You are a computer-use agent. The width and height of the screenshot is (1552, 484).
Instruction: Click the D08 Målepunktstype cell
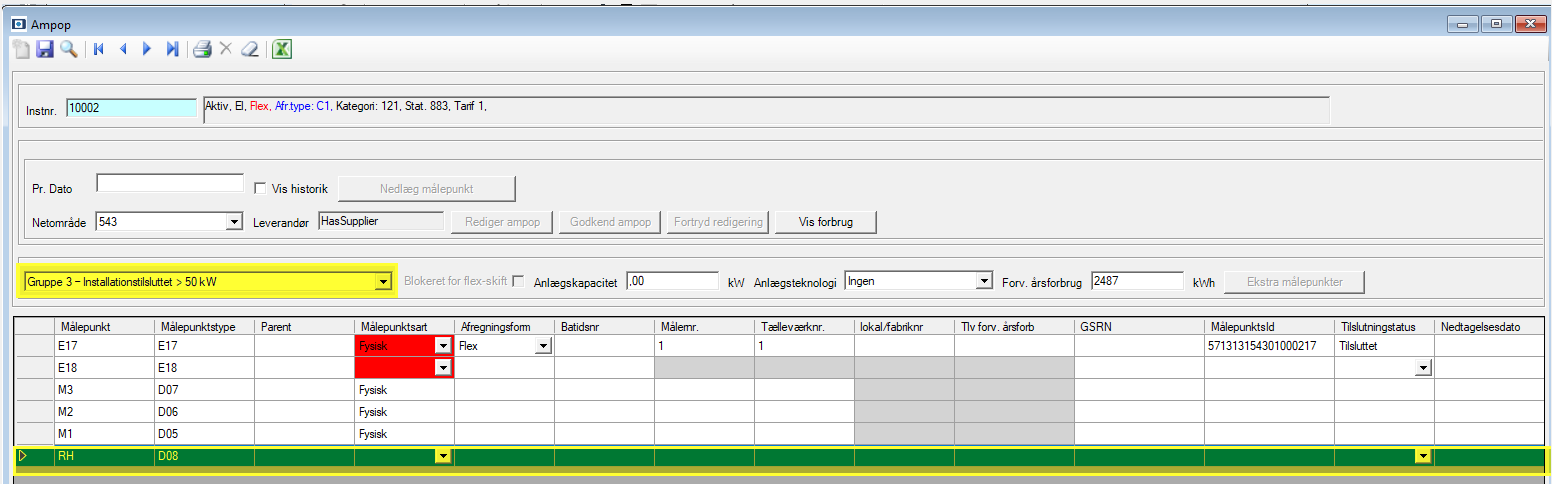[204, 456]
